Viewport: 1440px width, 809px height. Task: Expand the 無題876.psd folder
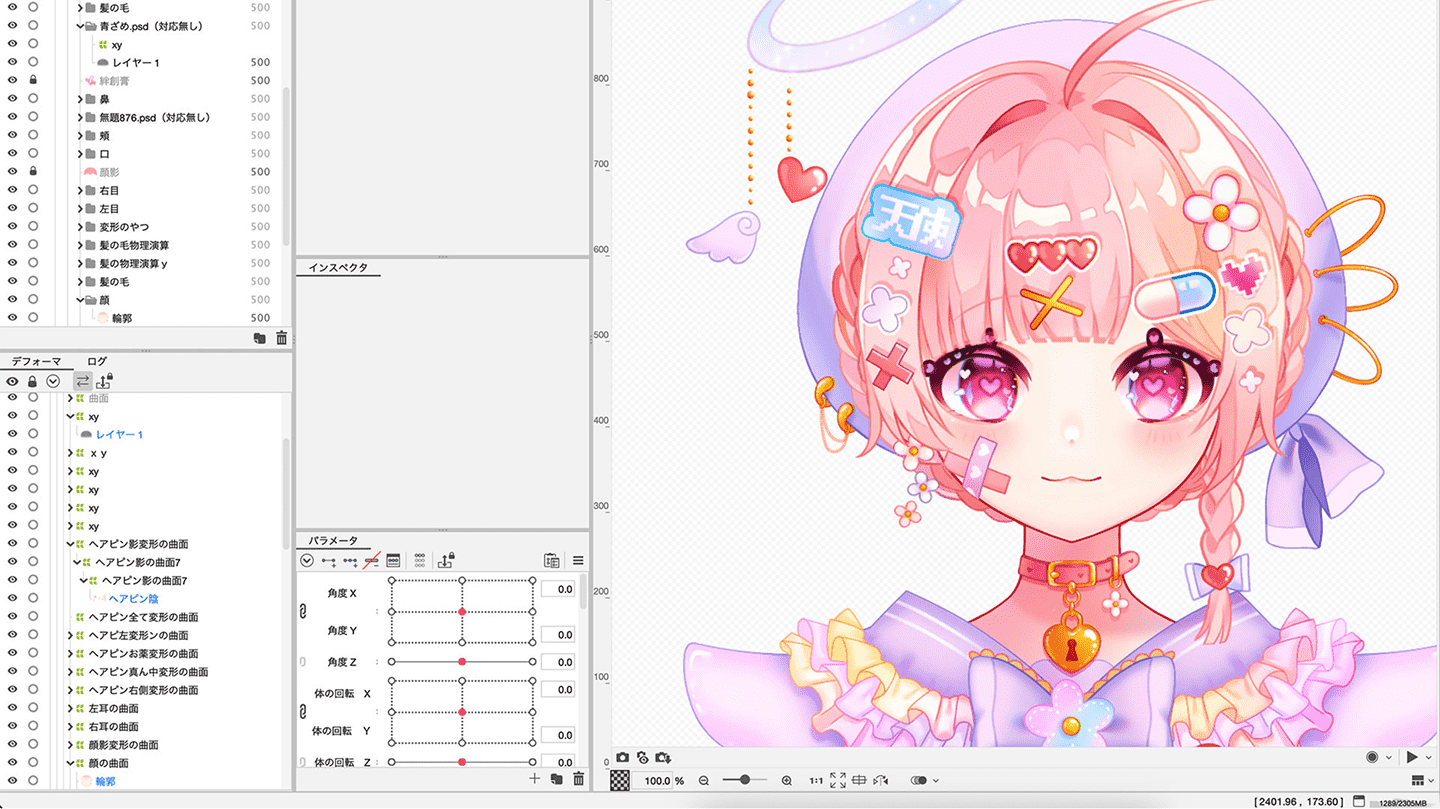click(80, 117)
